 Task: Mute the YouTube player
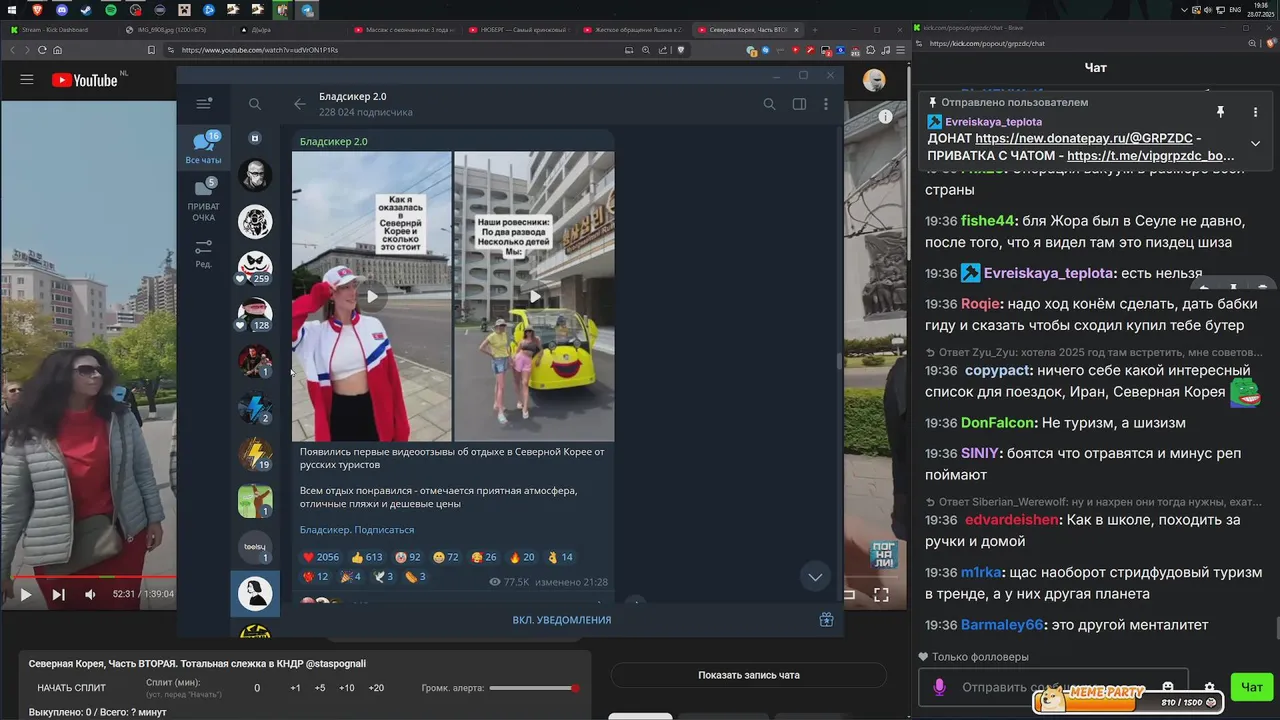[90, 594]
